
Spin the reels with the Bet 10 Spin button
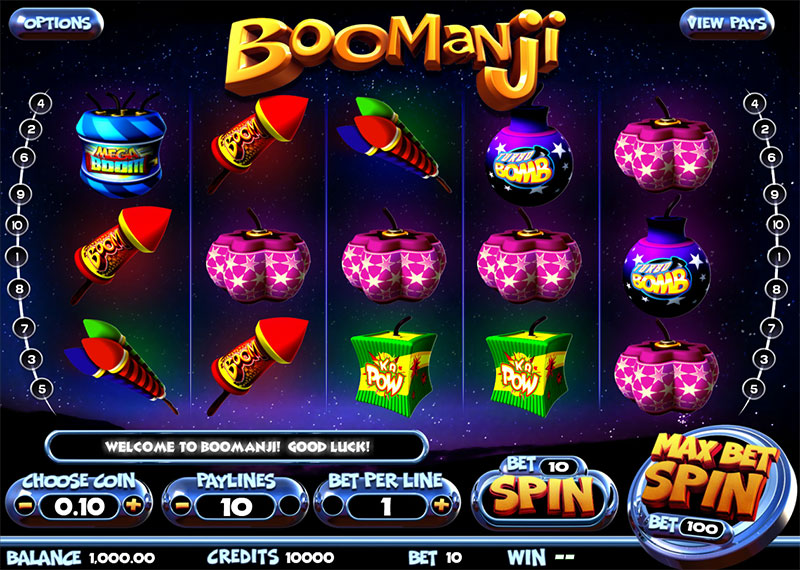tap(544, 492)
